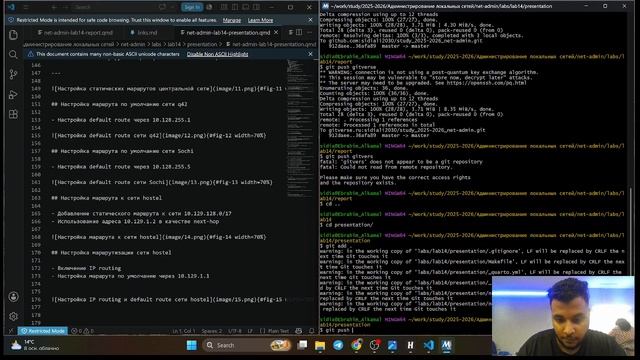
Task: Open the presentation breadcrumb dropdown
Action: pos(202,44)
